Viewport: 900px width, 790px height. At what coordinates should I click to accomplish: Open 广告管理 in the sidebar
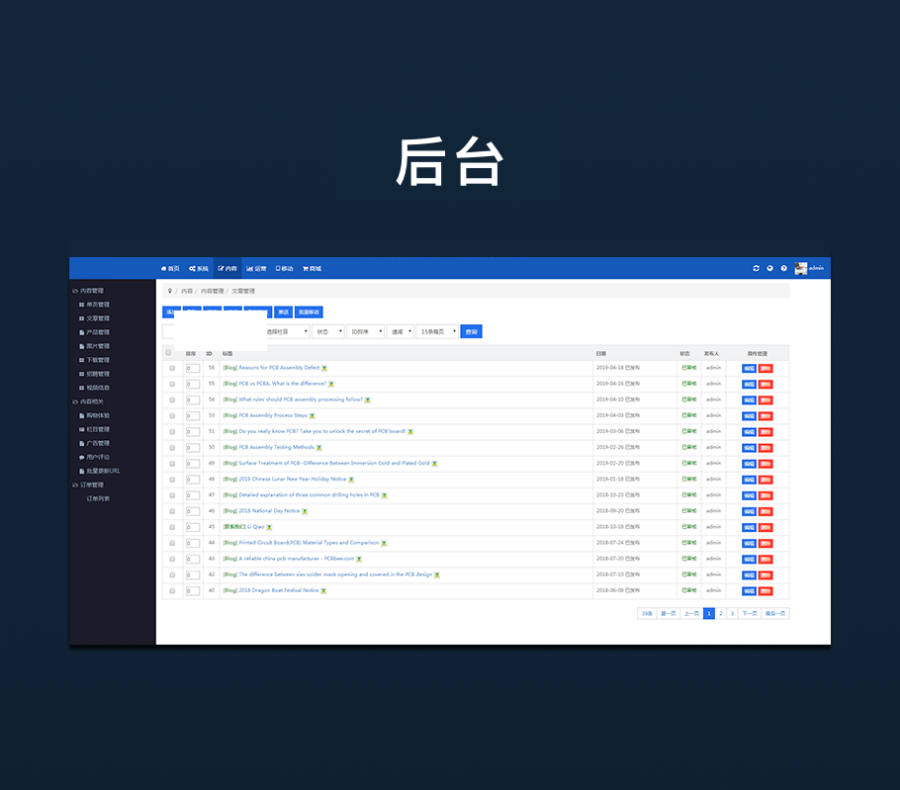pyautogui.click(x=95, y=443)
